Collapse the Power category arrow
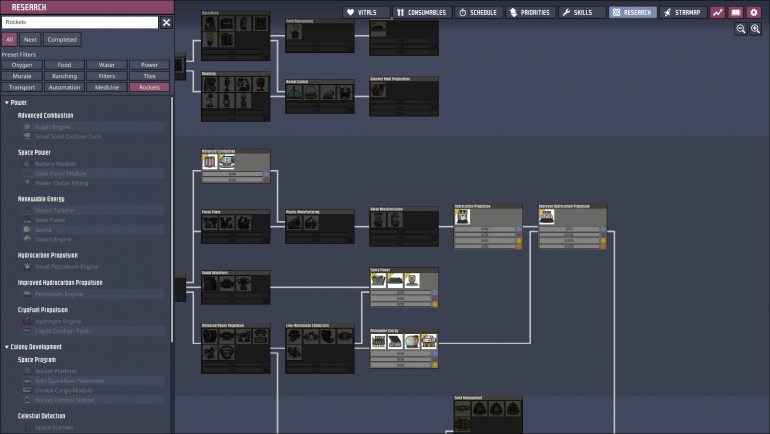770x434 pixels. pos(6,103)
